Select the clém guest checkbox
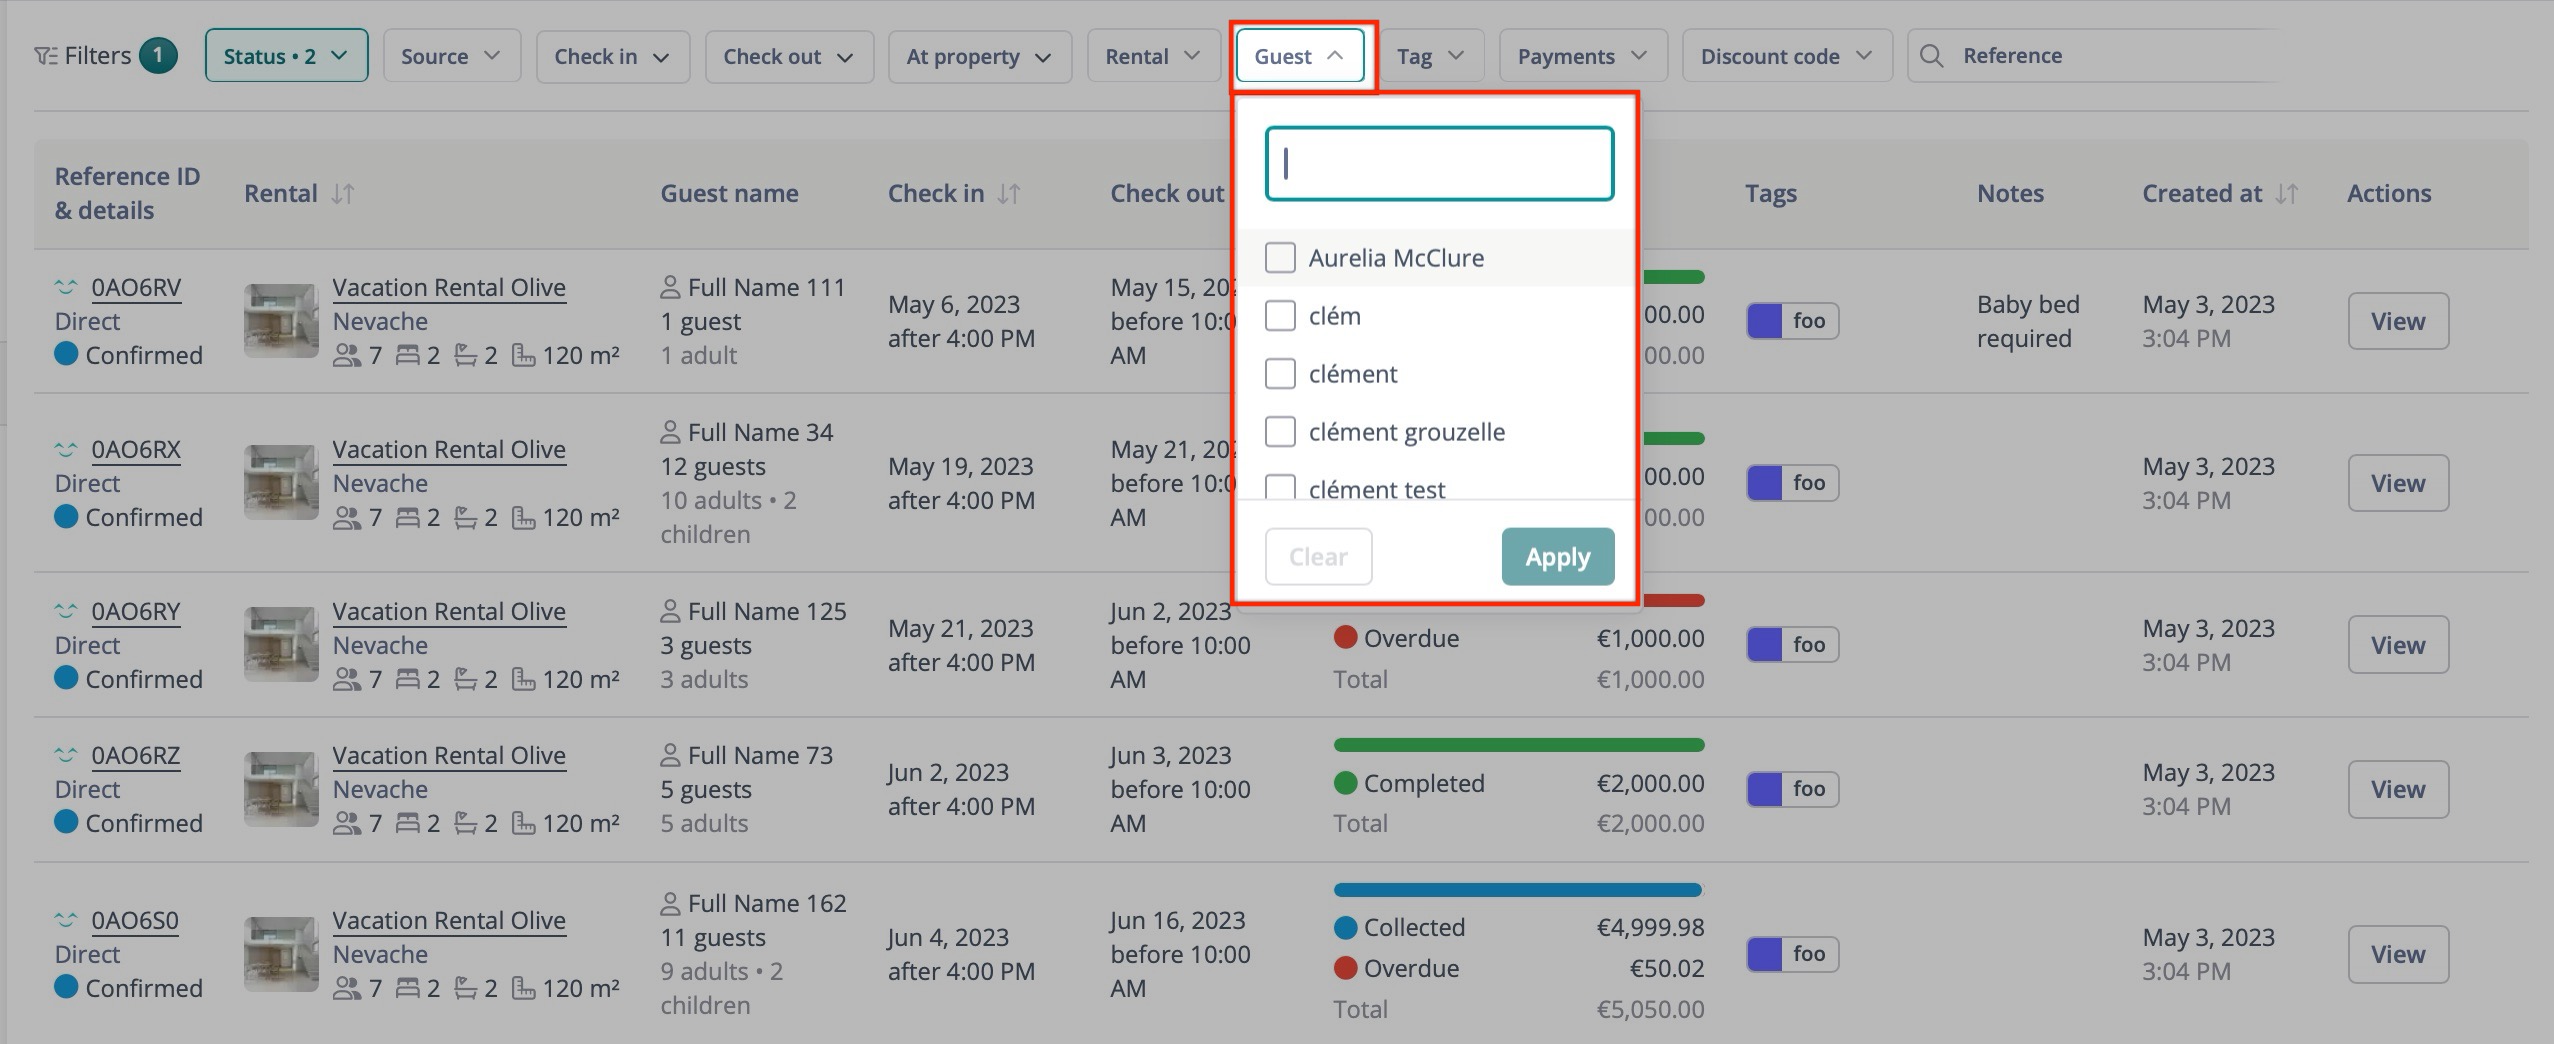This screenshot has height=1044, width=2554. (x=1280, y=316)
